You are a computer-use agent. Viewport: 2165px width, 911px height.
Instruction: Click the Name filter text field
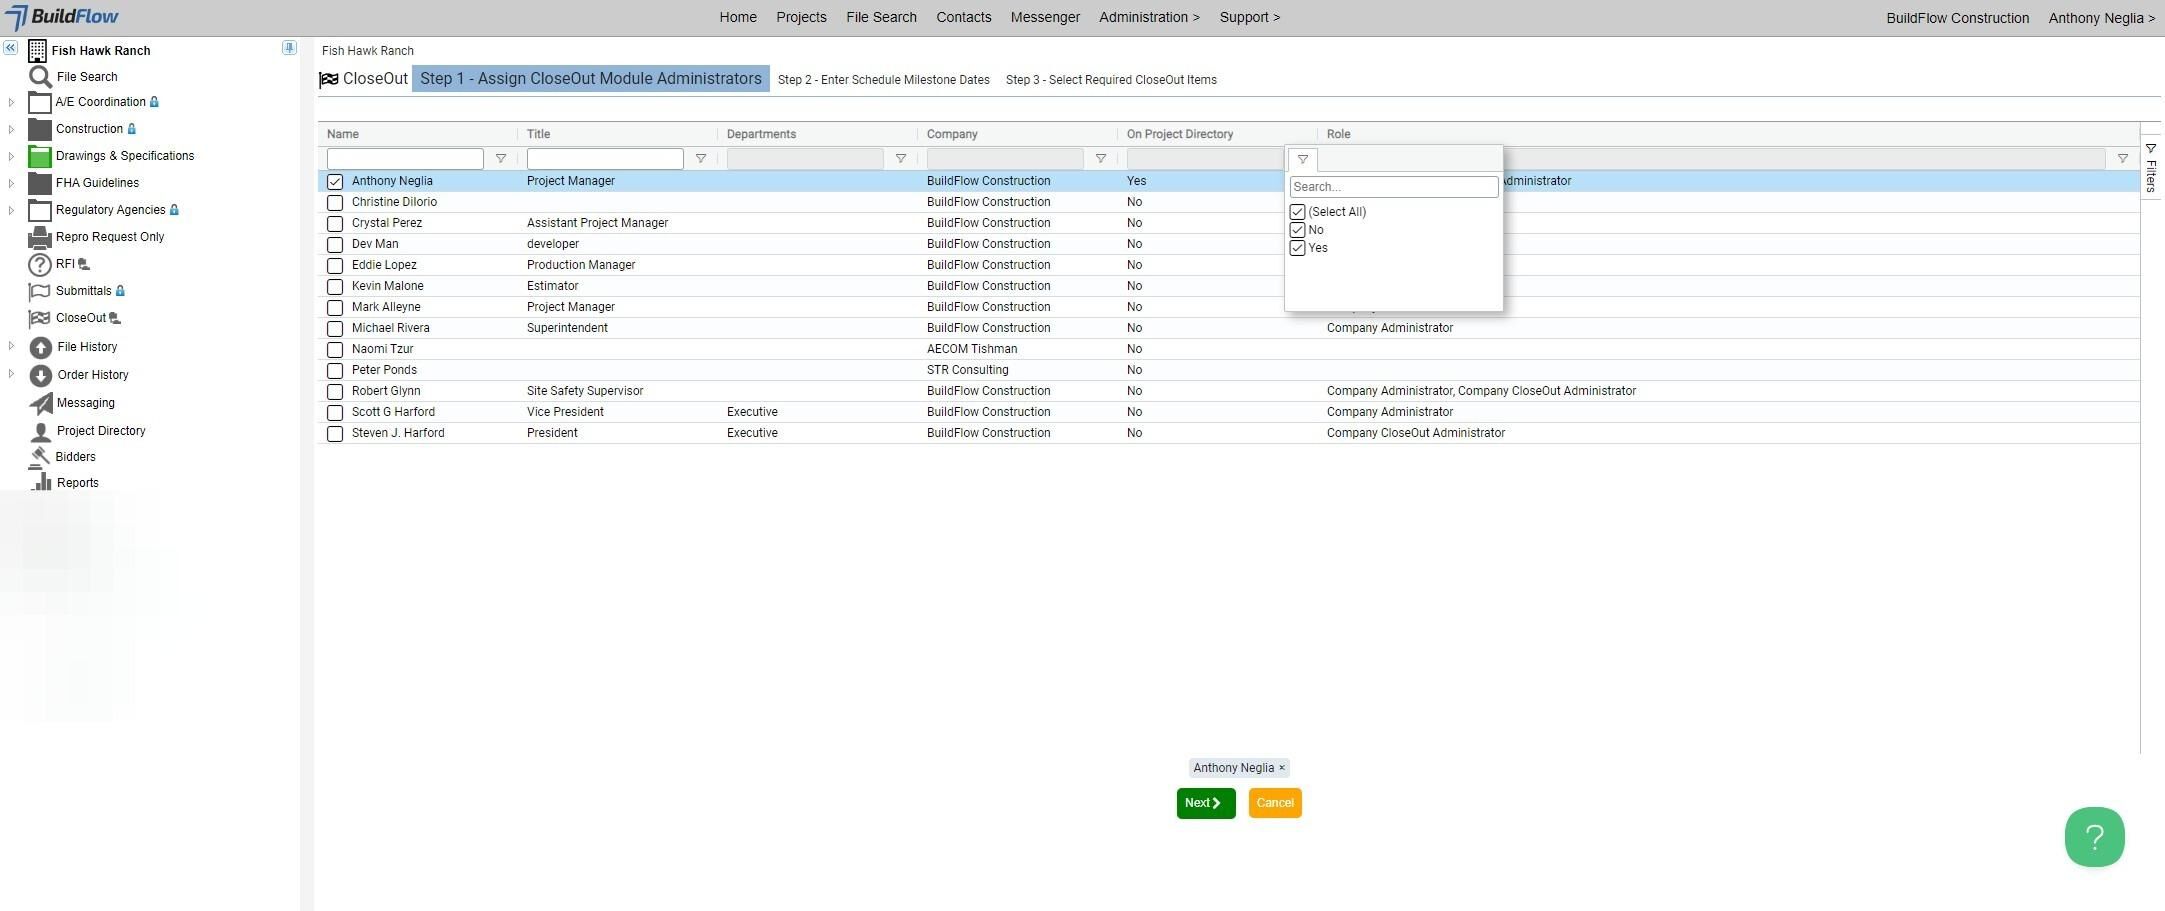(405, 159)
